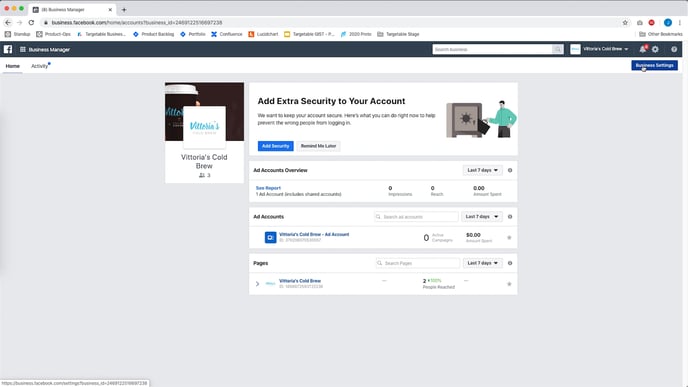Open the Standup bookmark
The image size is (688, 387).
(x=17, y=34)
